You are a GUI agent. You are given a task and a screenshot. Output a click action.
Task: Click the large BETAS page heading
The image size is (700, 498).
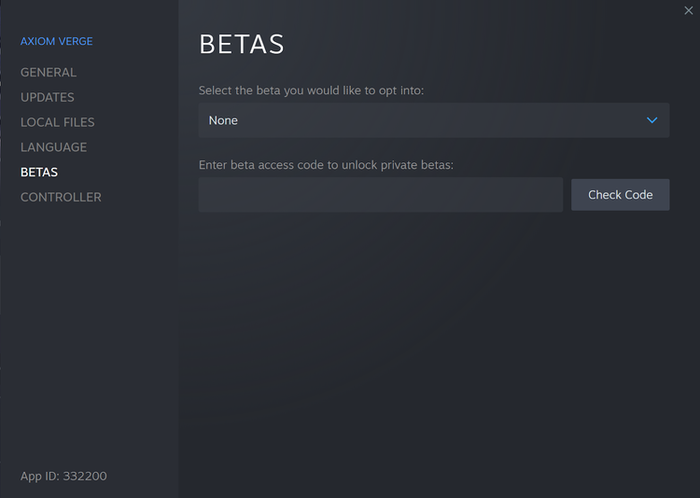point(242,45)
